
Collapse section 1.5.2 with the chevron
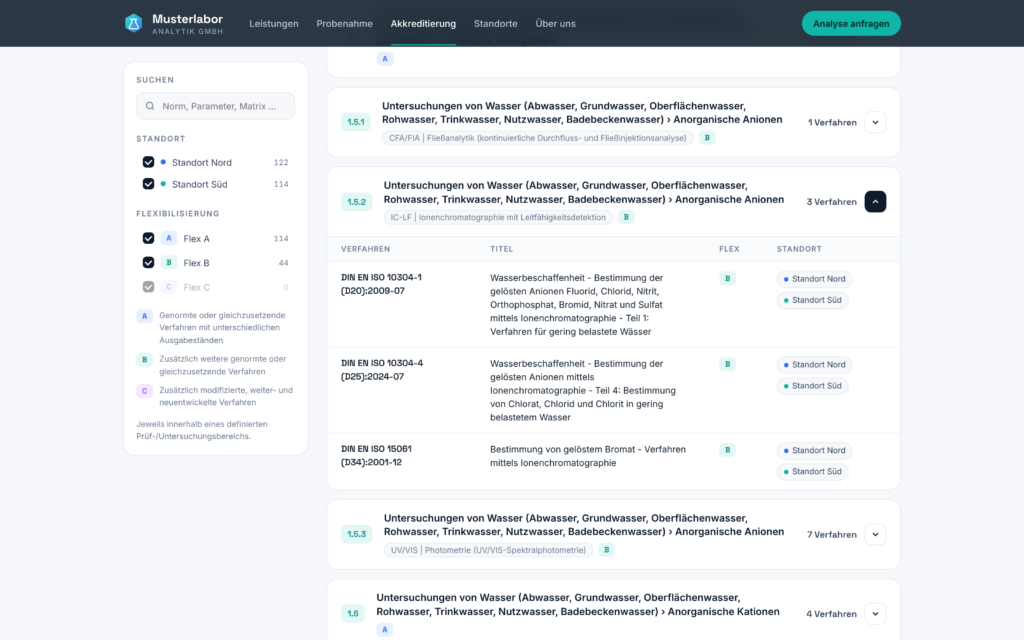tap(875, 202)
